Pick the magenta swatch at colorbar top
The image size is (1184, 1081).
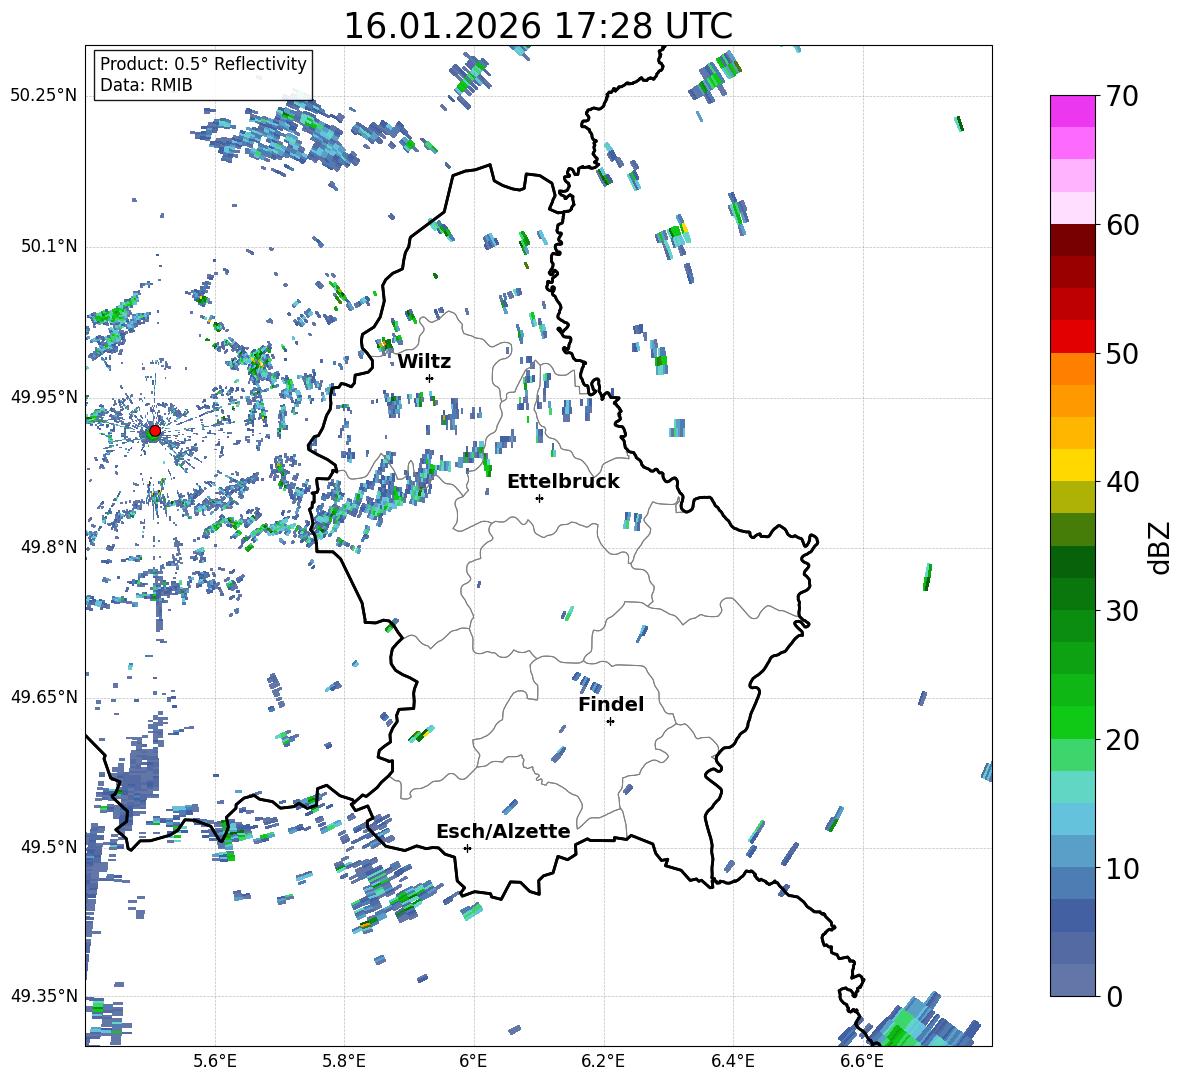pos(1073,111)
